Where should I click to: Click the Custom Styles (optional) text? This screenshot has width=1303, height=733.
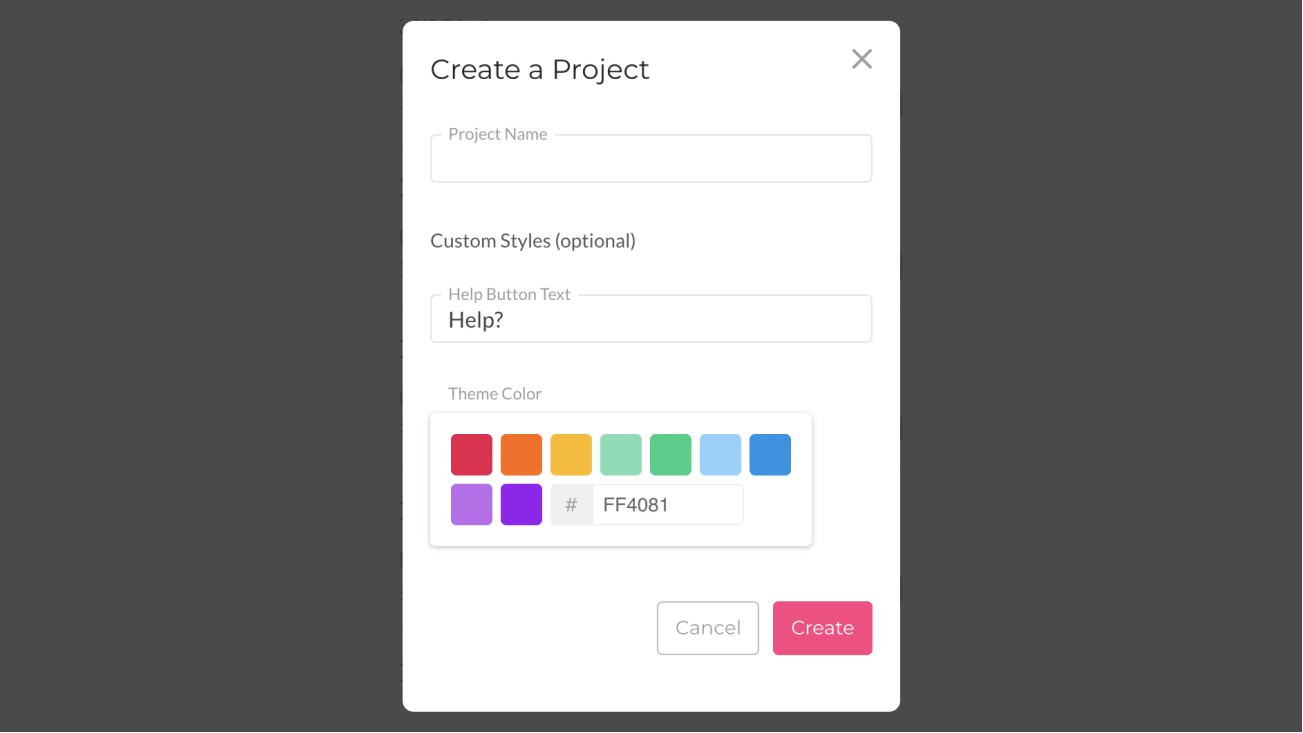[x=533, y=241]
